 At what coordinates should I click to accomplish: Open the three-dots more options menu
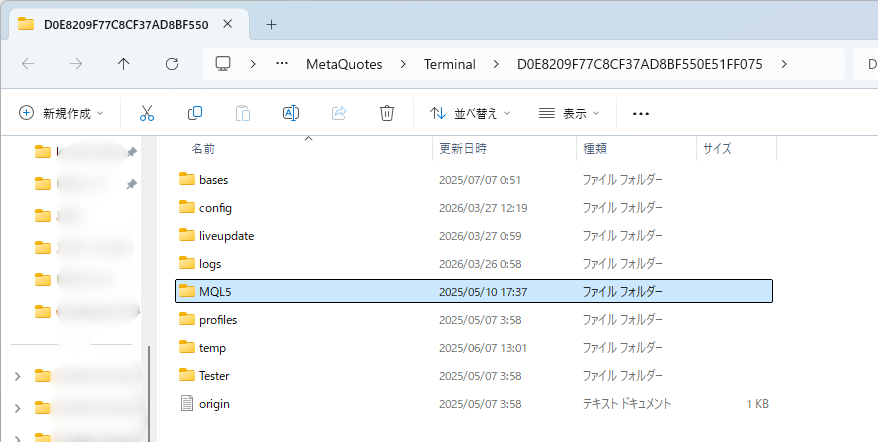click(641, 114)
